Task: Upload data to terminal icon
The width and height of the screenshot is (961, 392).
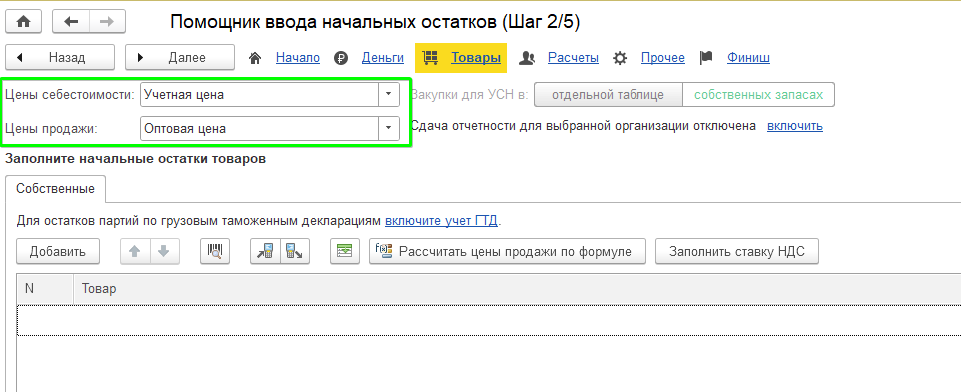Action: (x=295, y=251)
